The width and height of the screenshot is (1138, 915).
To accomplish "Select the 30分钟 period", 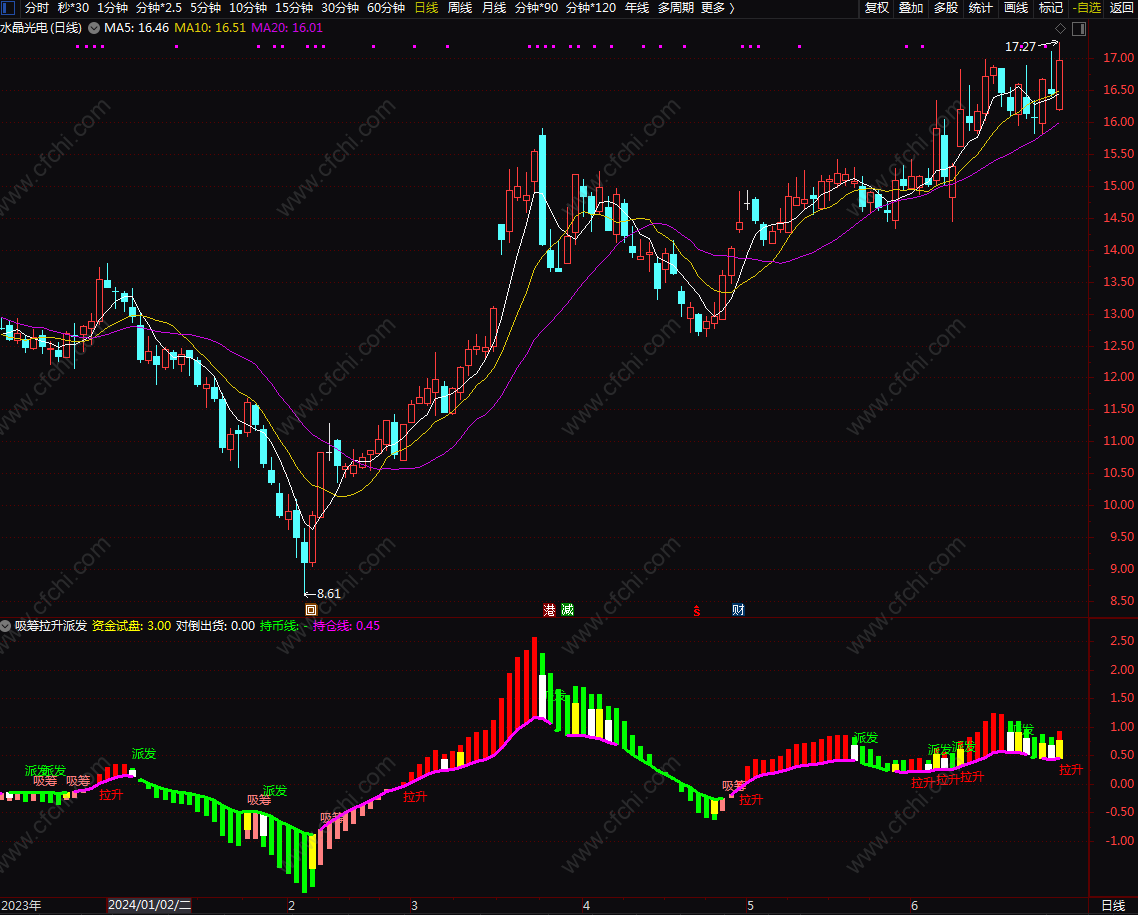I will point(340,8).
